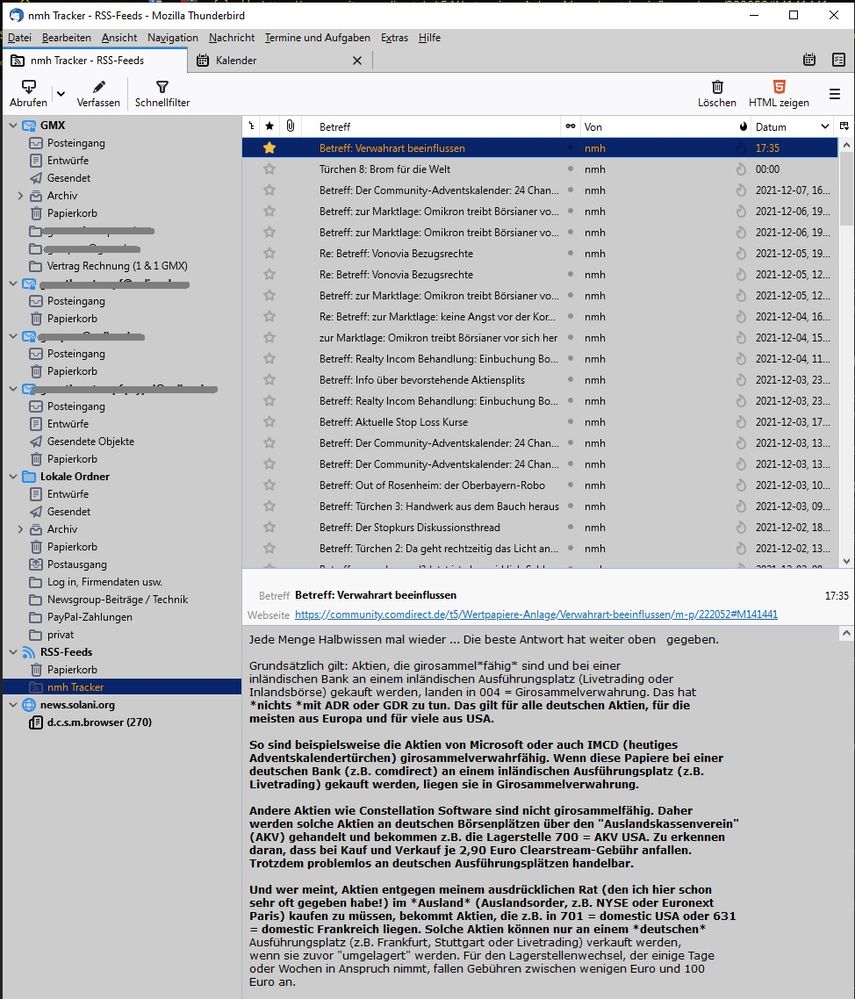
Task: Switch to the Kalender tab
Action: coord(236,61)
